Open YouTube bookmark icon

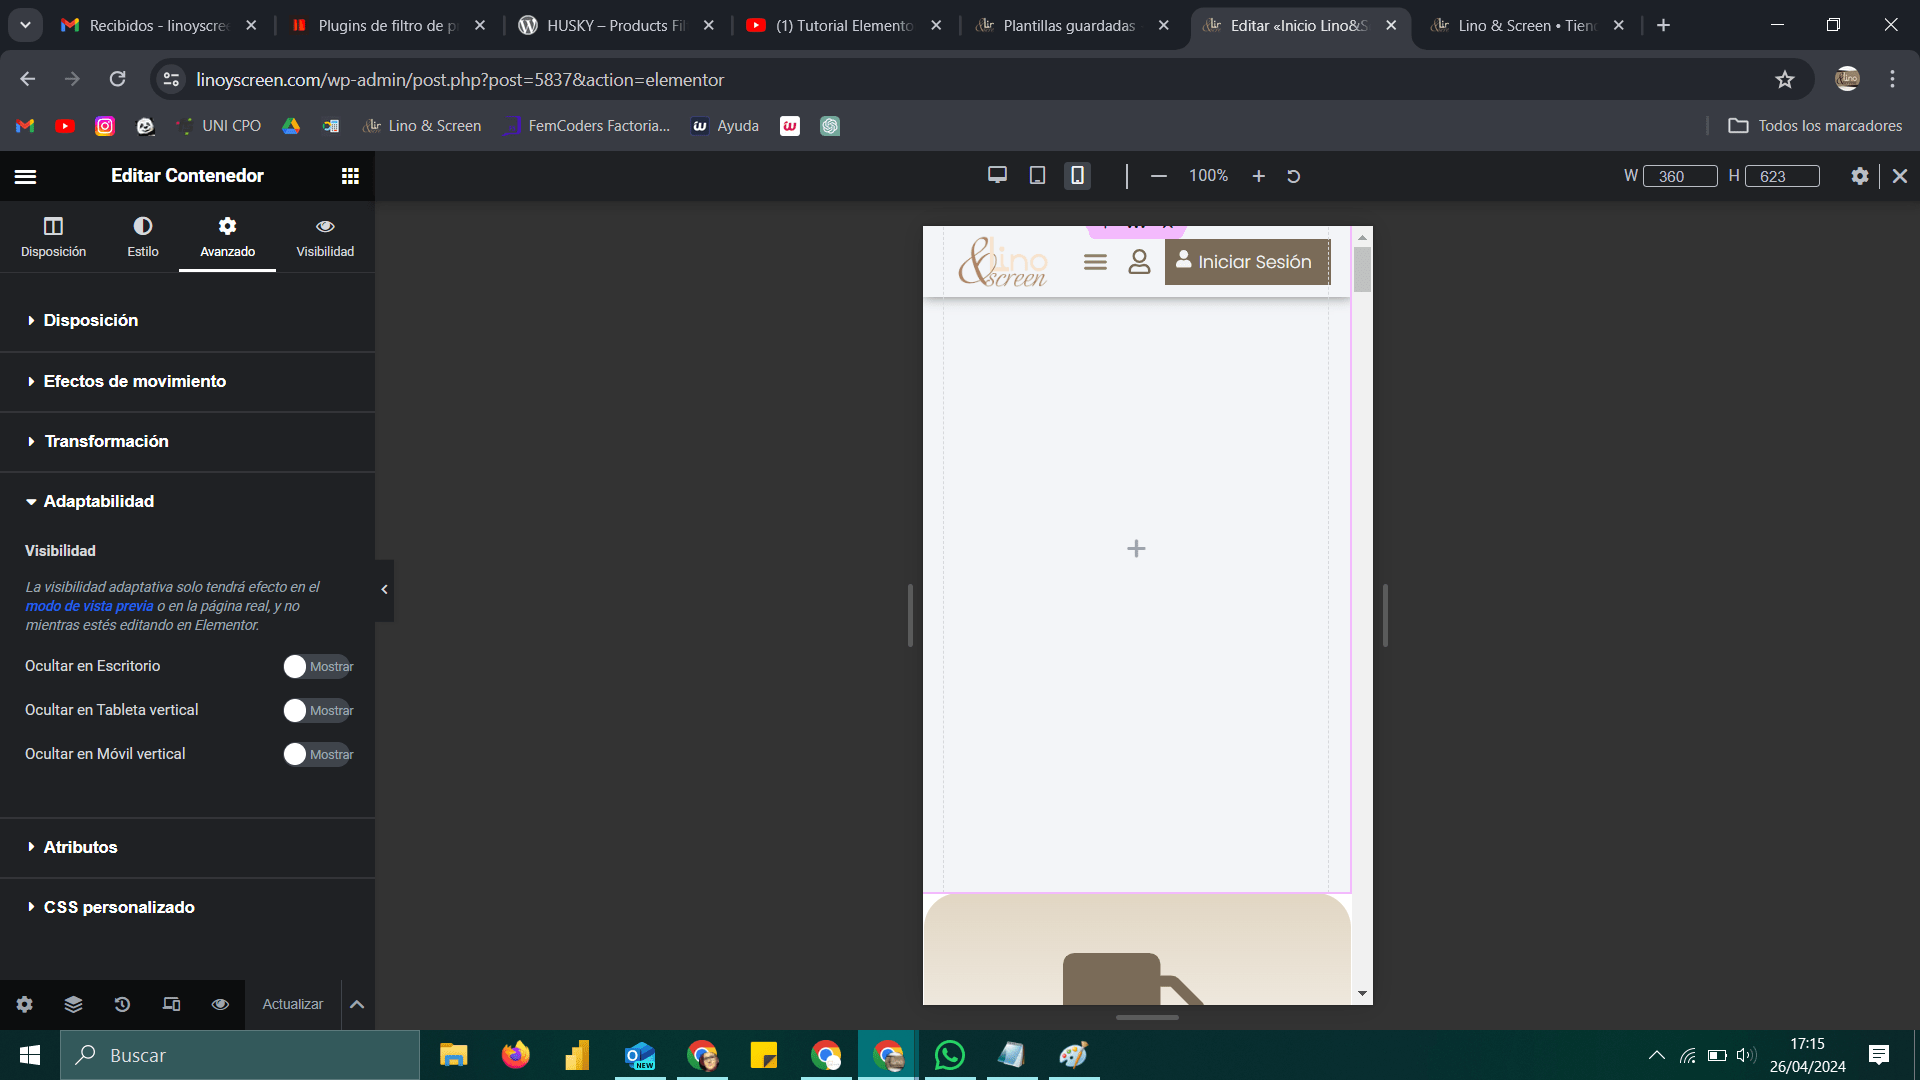[65, 126]
